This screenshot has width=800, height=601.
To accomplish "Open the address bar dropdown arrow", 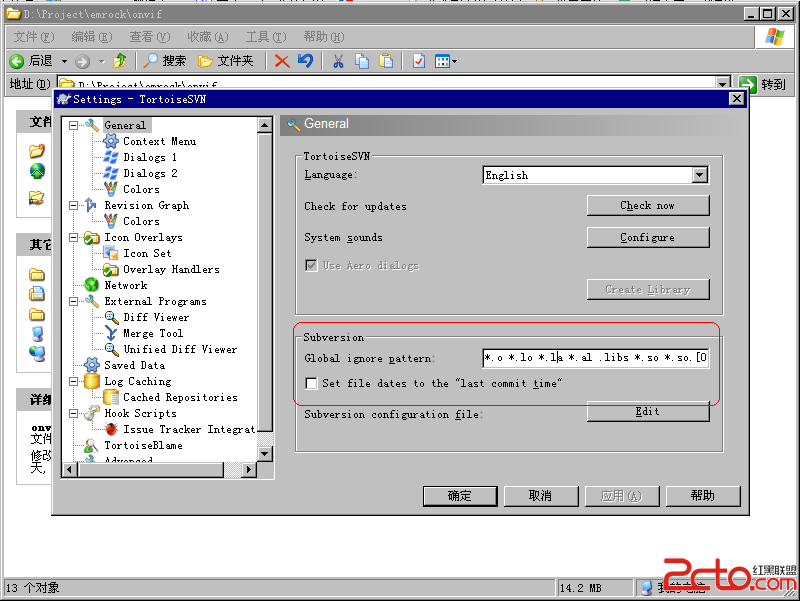I will (x=722, y=83).
